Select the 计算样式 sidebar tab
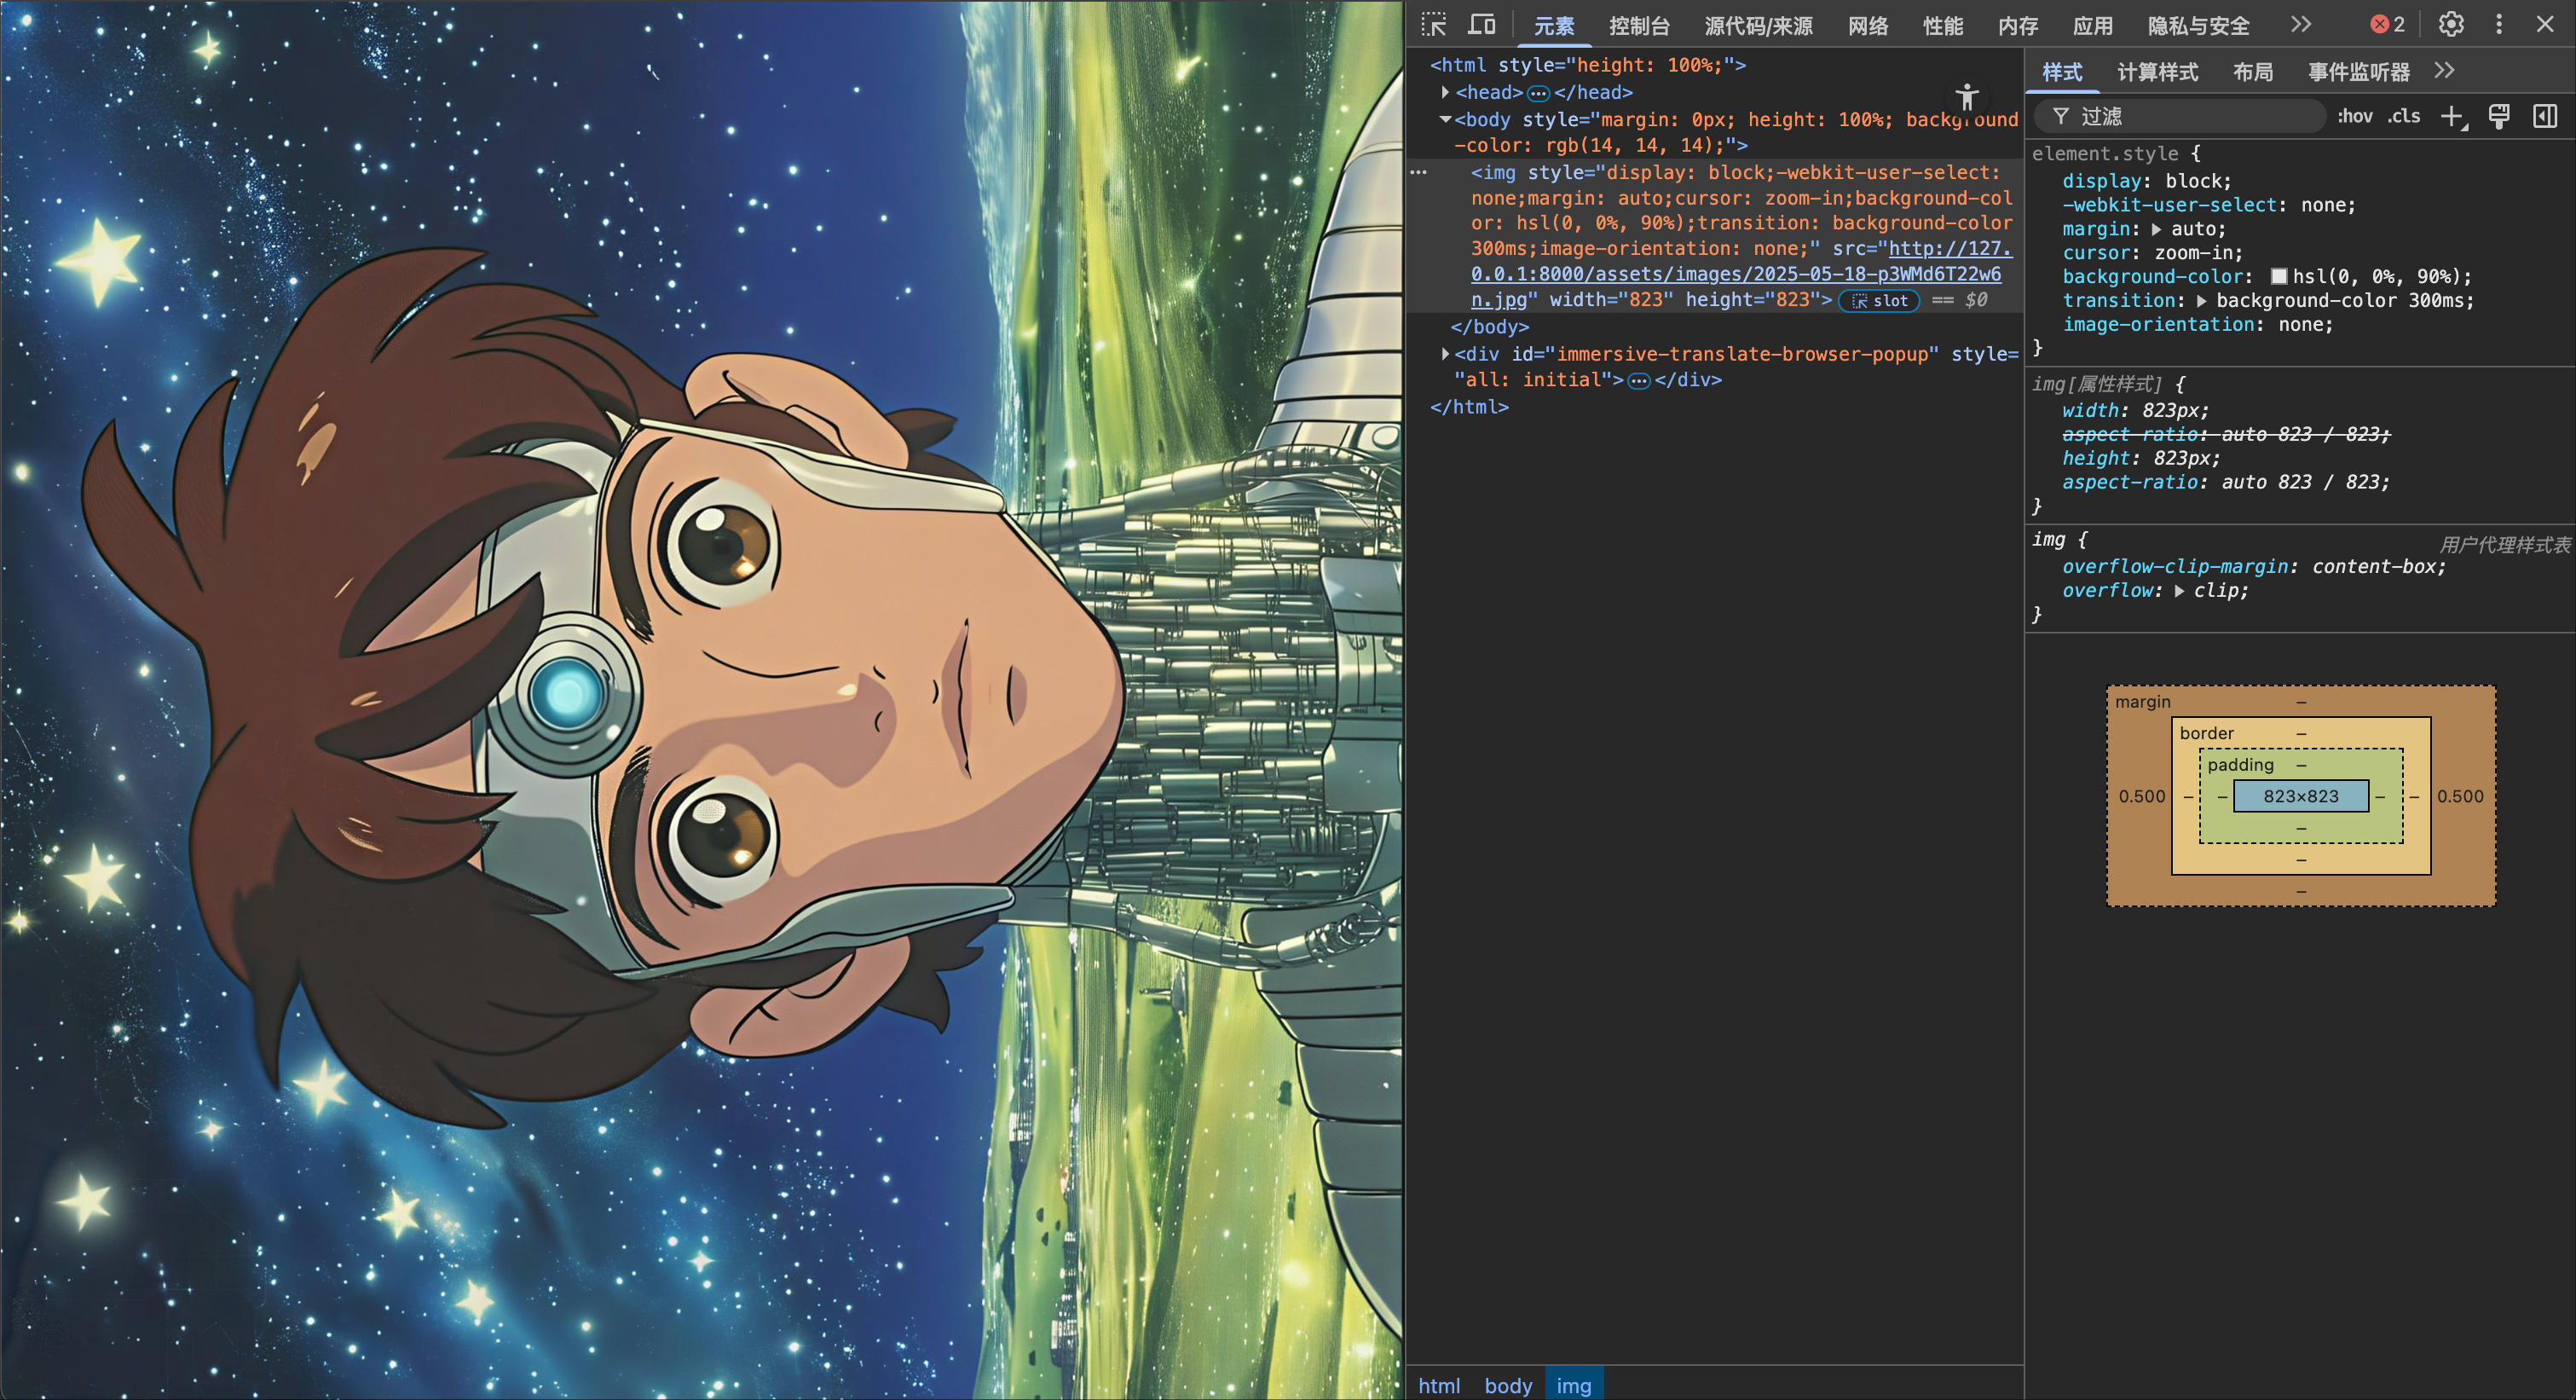This screenshot has width=2576, height=1400. pyautogui.click(x=2157, y=72)
